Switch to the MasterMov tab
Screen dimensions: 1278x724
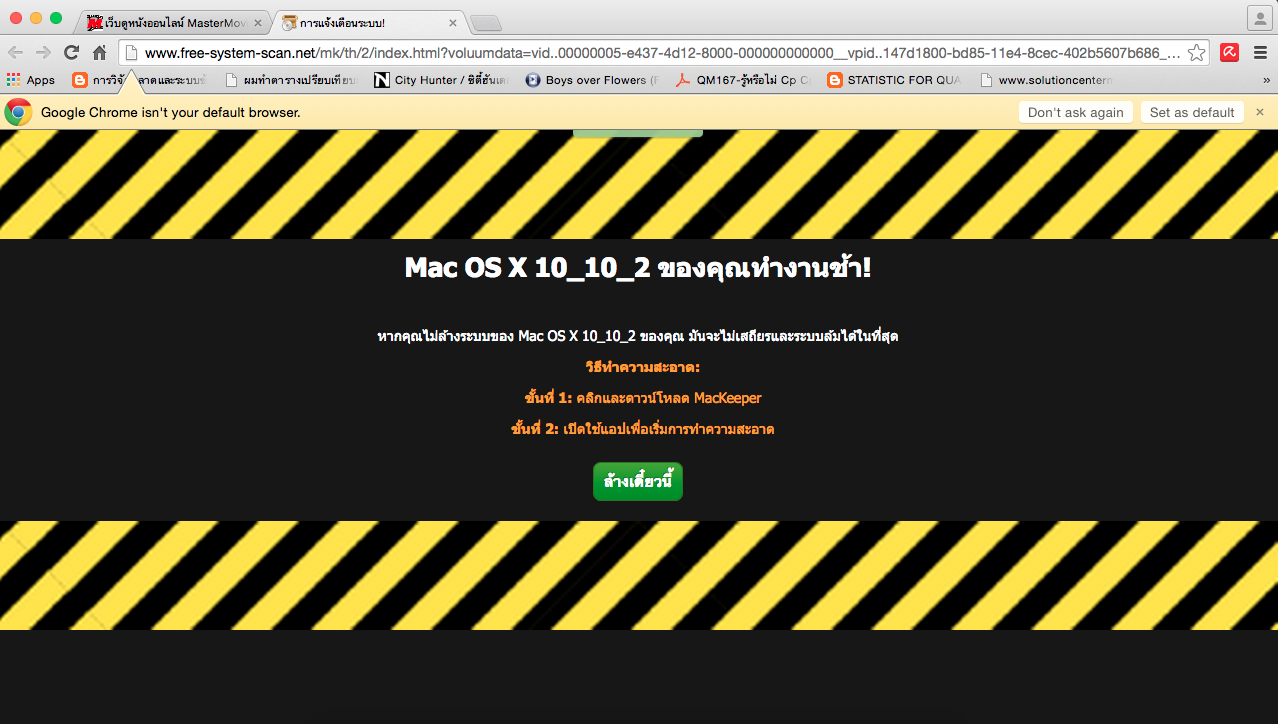tap(175, 22)
